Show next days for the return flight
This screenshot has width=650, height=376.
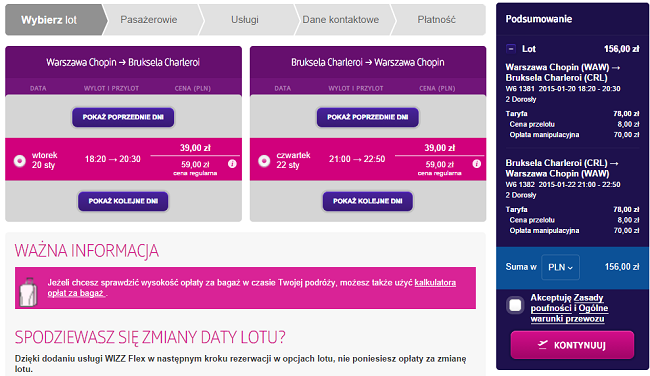point(368,201)
